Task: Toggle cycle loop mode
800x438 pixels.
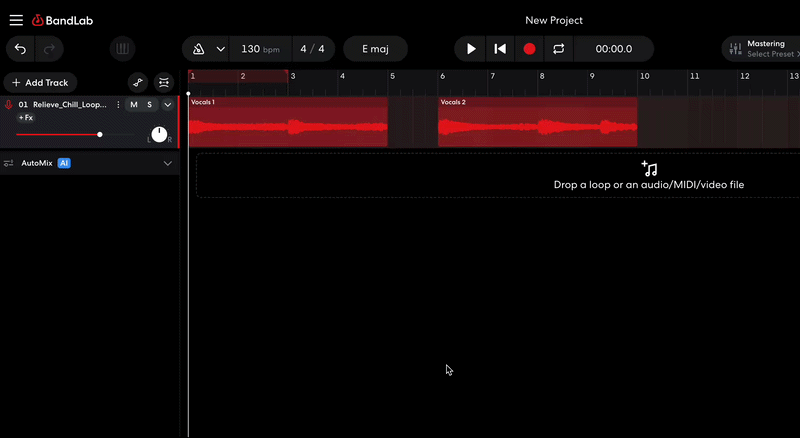Action: click(558, 49)
